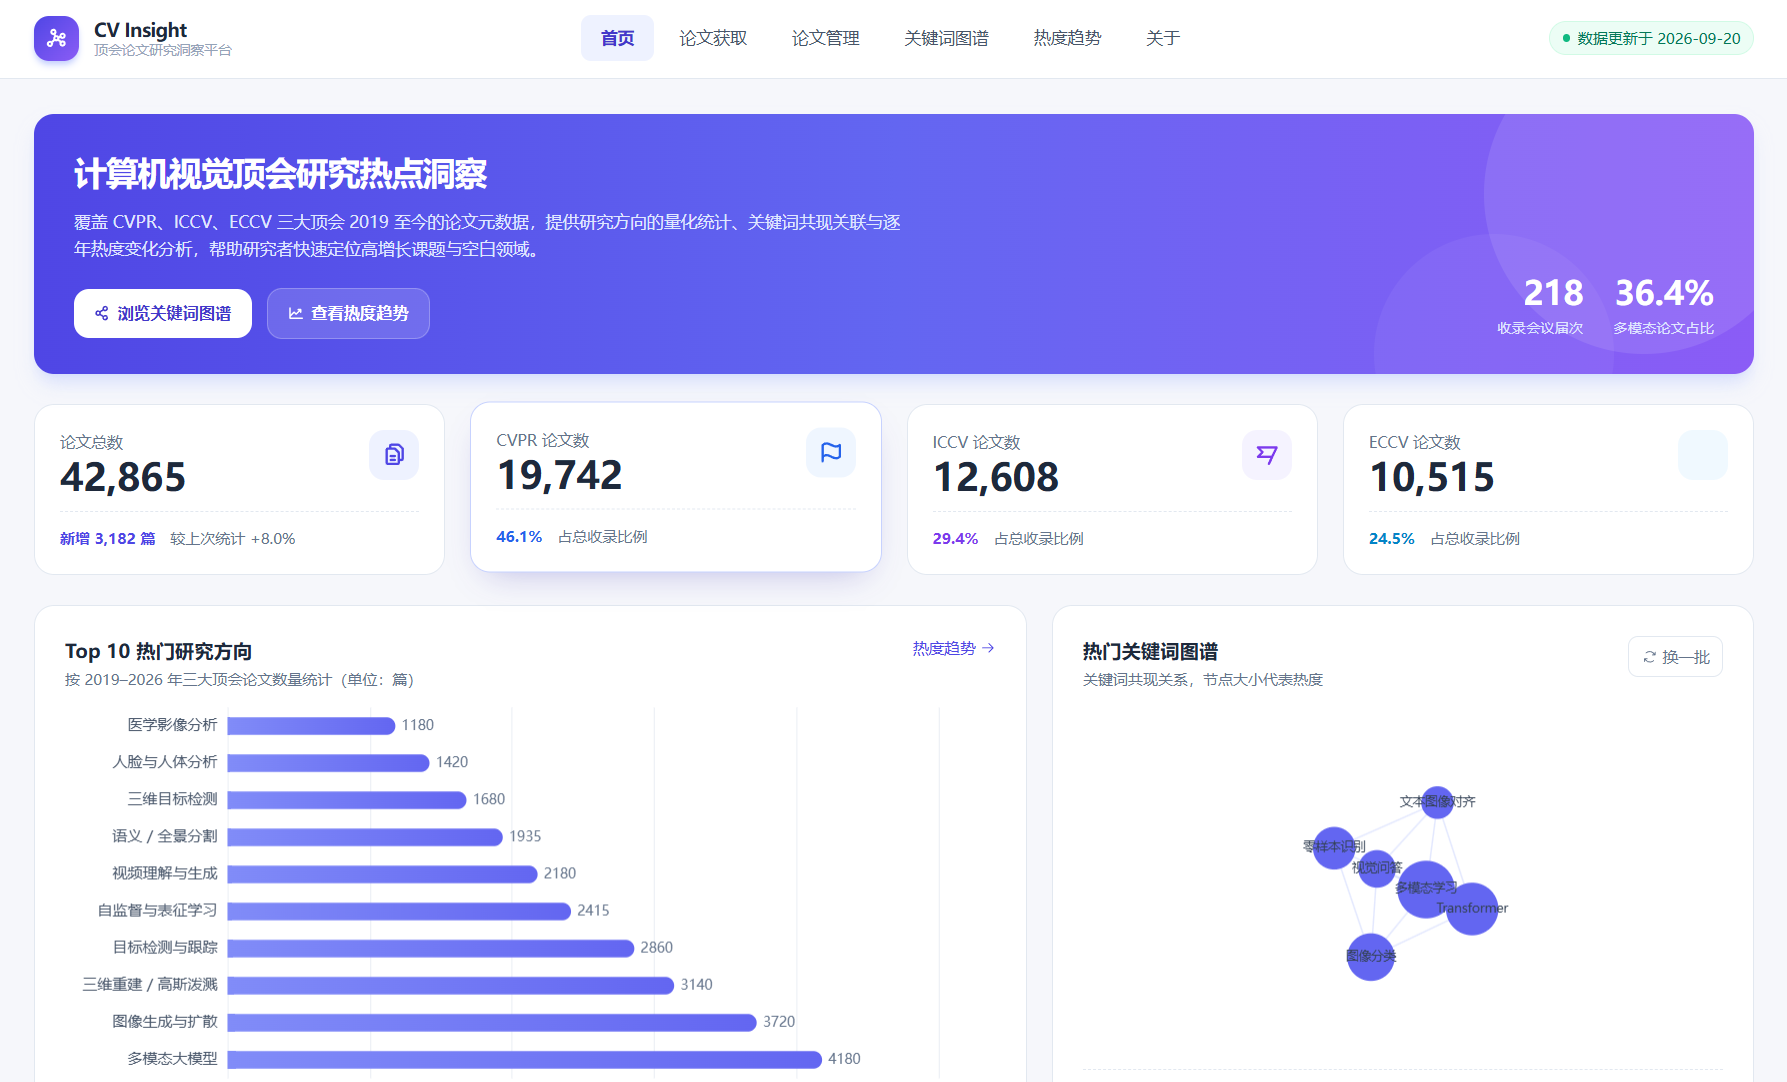Click the 视觉问答 graph node
1787x1082 pixels.
pos(1377,868)
